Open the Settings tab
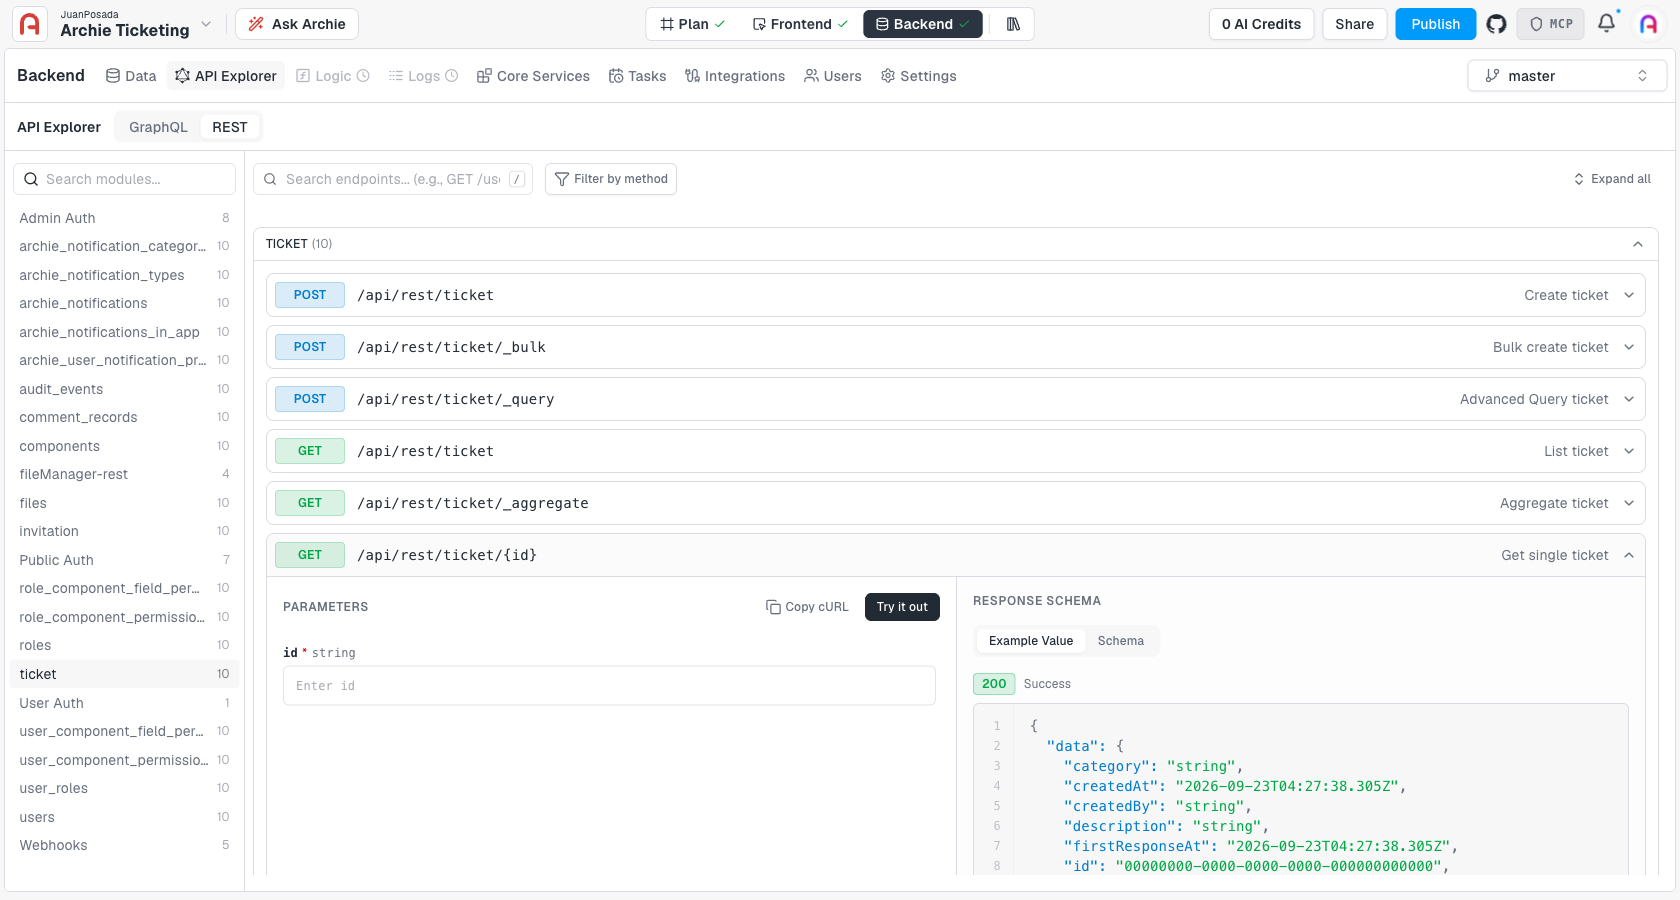 pos(918,76)
